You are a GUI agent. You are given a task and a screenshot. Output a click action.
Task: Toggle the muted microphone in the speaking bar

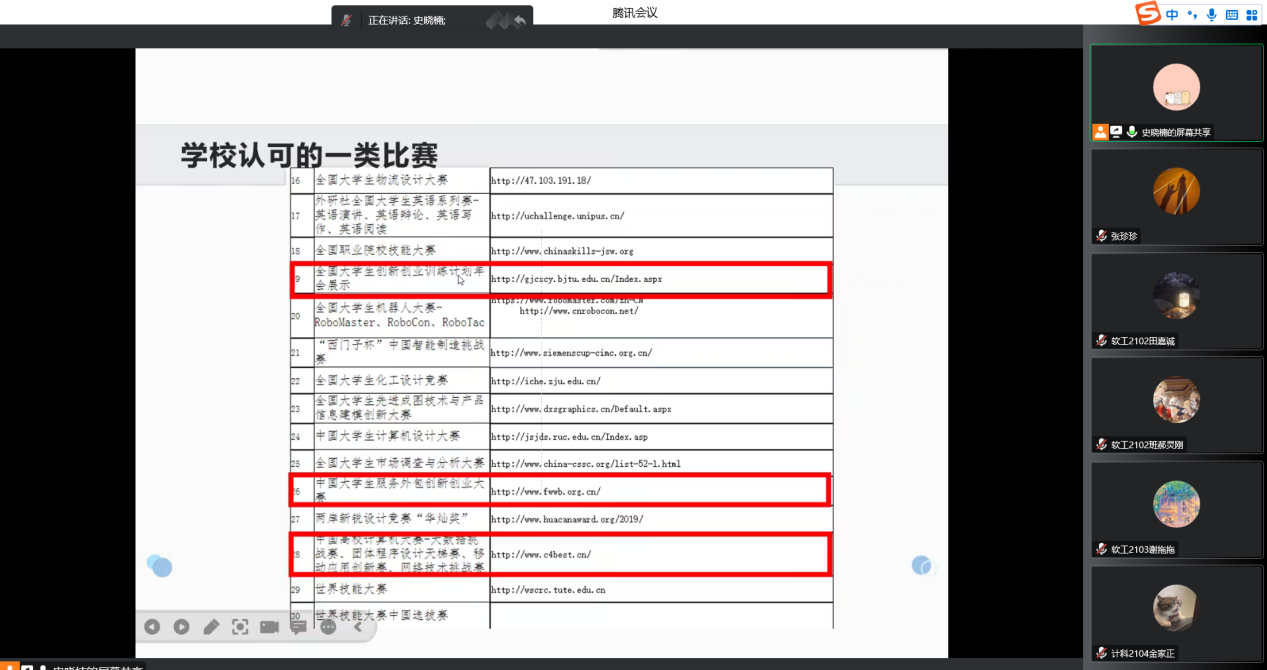point(347,20)
